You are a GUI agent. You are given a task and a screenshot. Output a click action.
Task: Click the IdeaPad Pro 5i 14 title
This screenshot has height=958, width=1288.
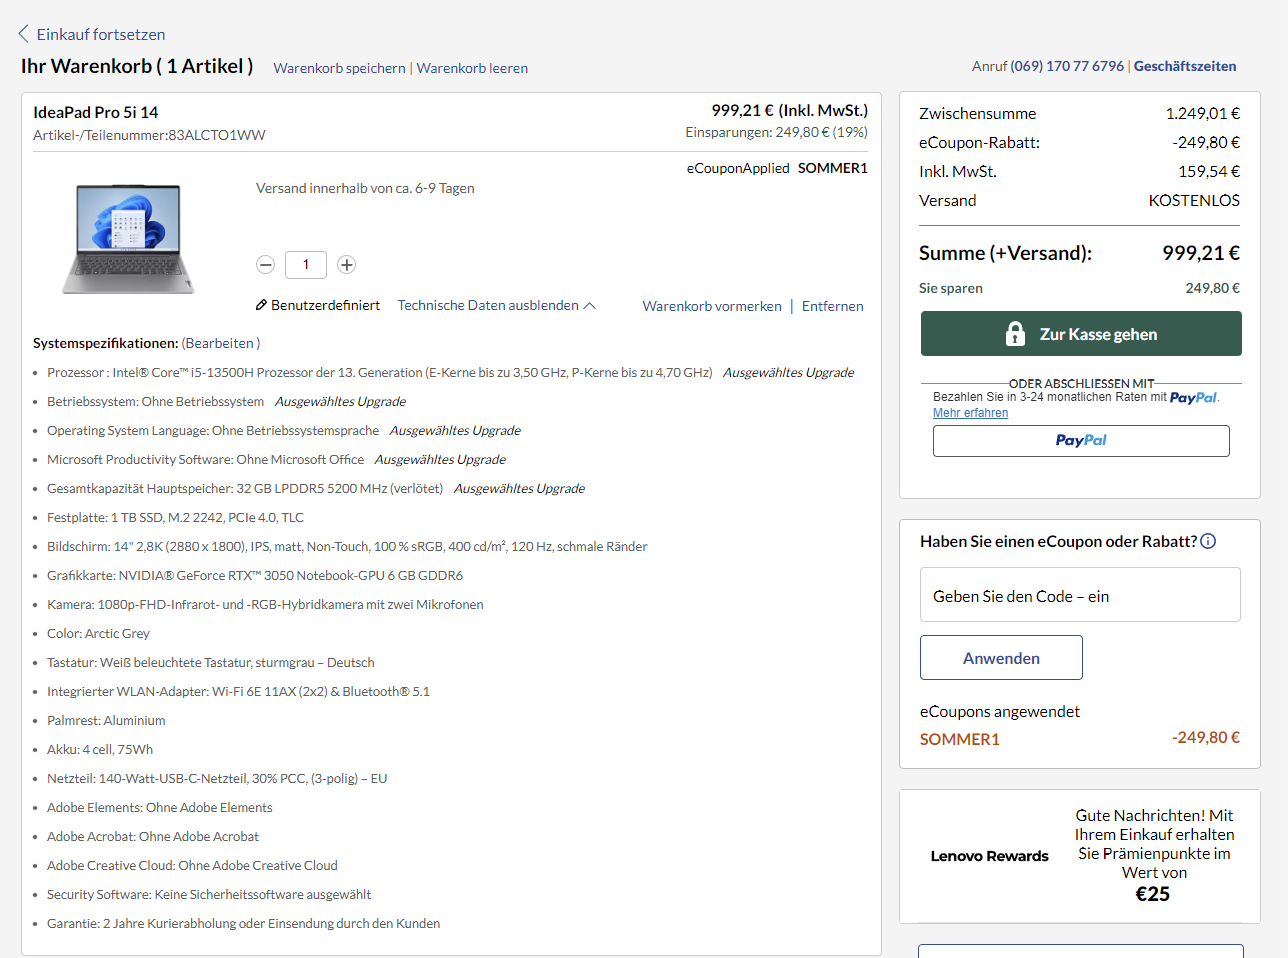pyautogui.click(x=96, y=112)
